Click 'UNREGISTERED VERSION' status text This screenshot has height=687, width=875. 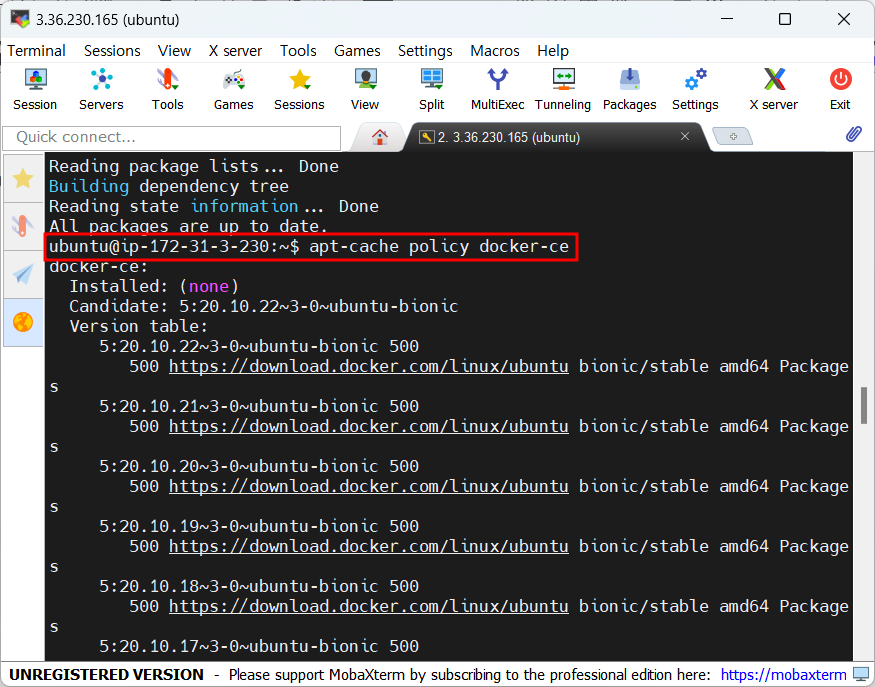coord(107,675)
